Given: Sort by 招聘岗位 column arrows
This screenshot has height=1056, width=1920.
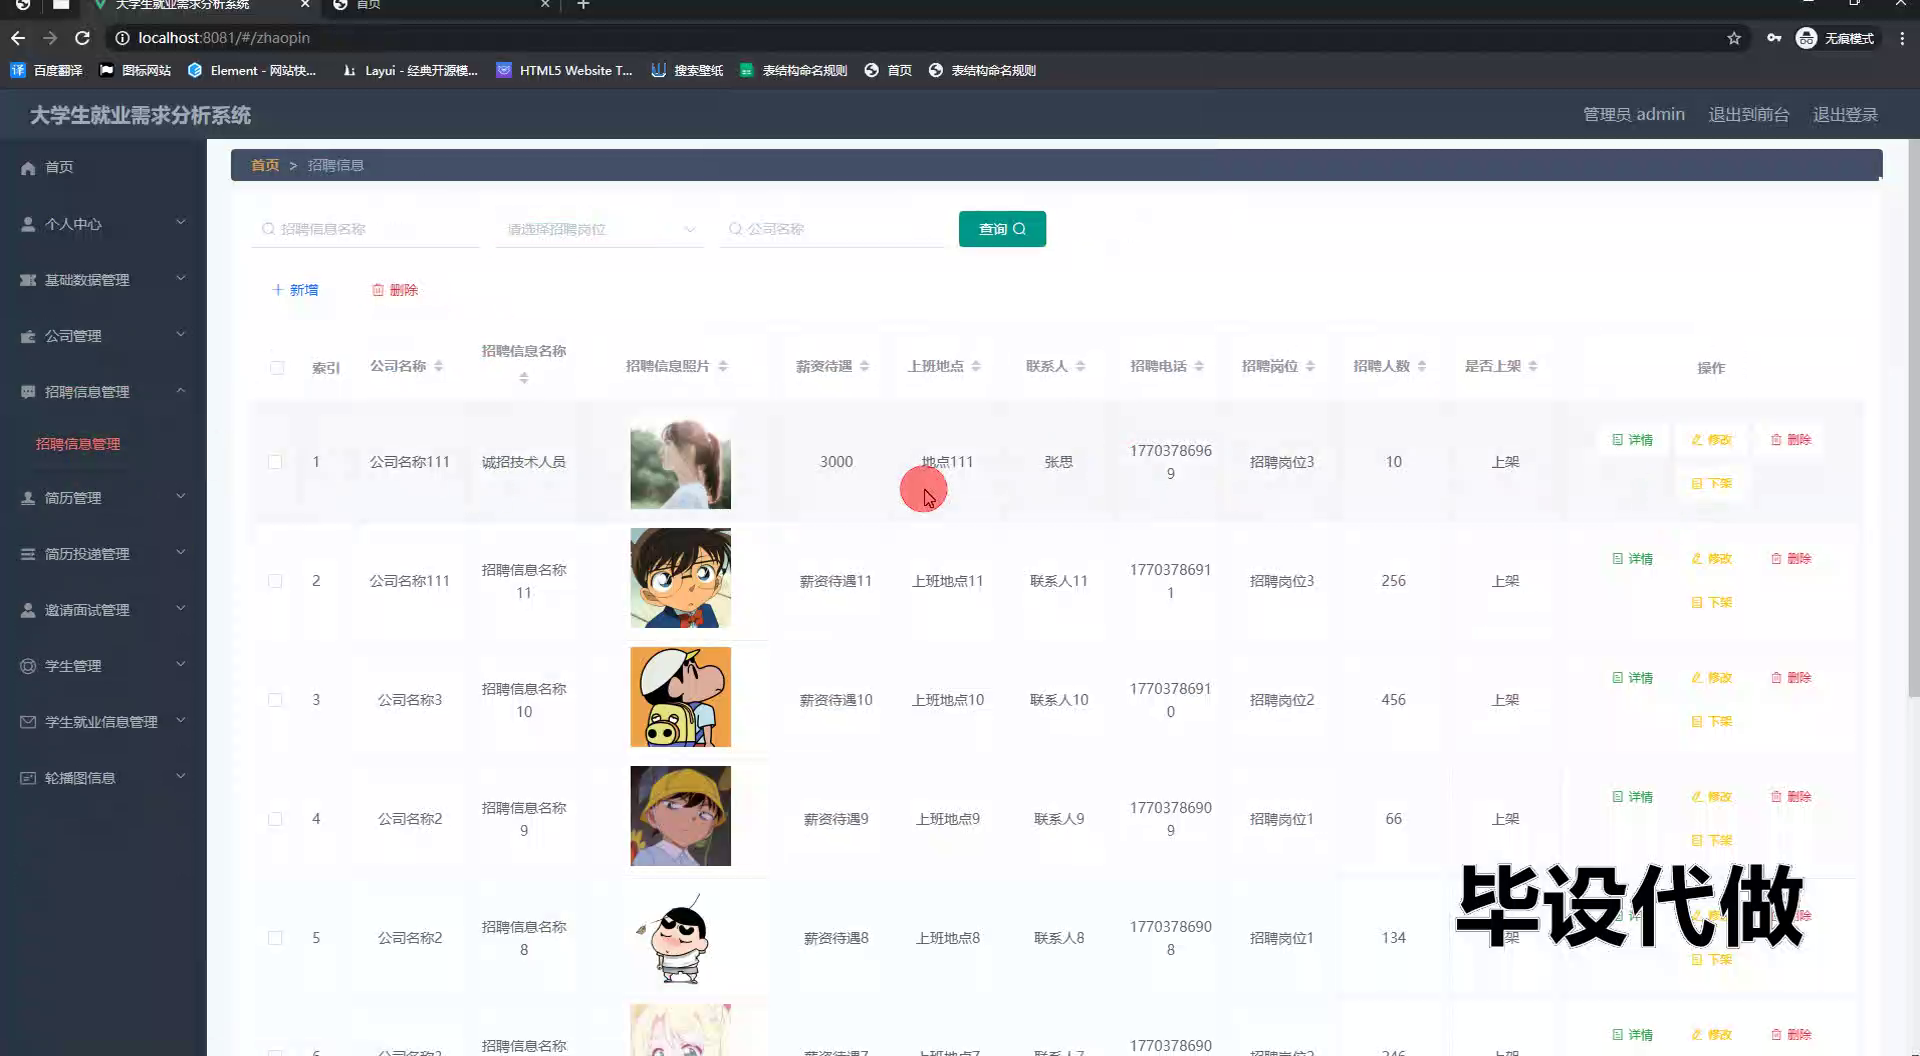Looking at the screenshot, I should [1310, 367].
